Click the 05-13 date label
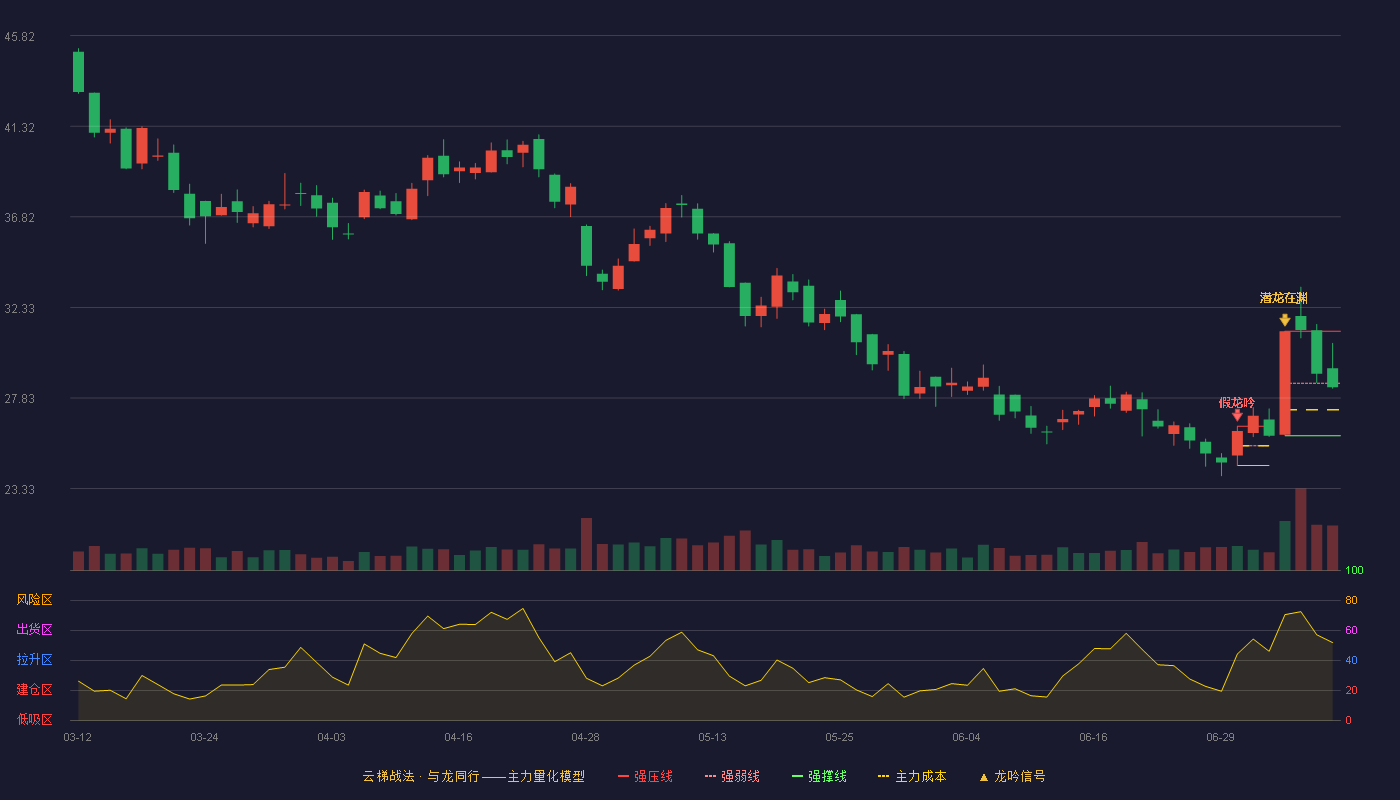This screenshot has height=800, width=1400. [x=712, y=737]
